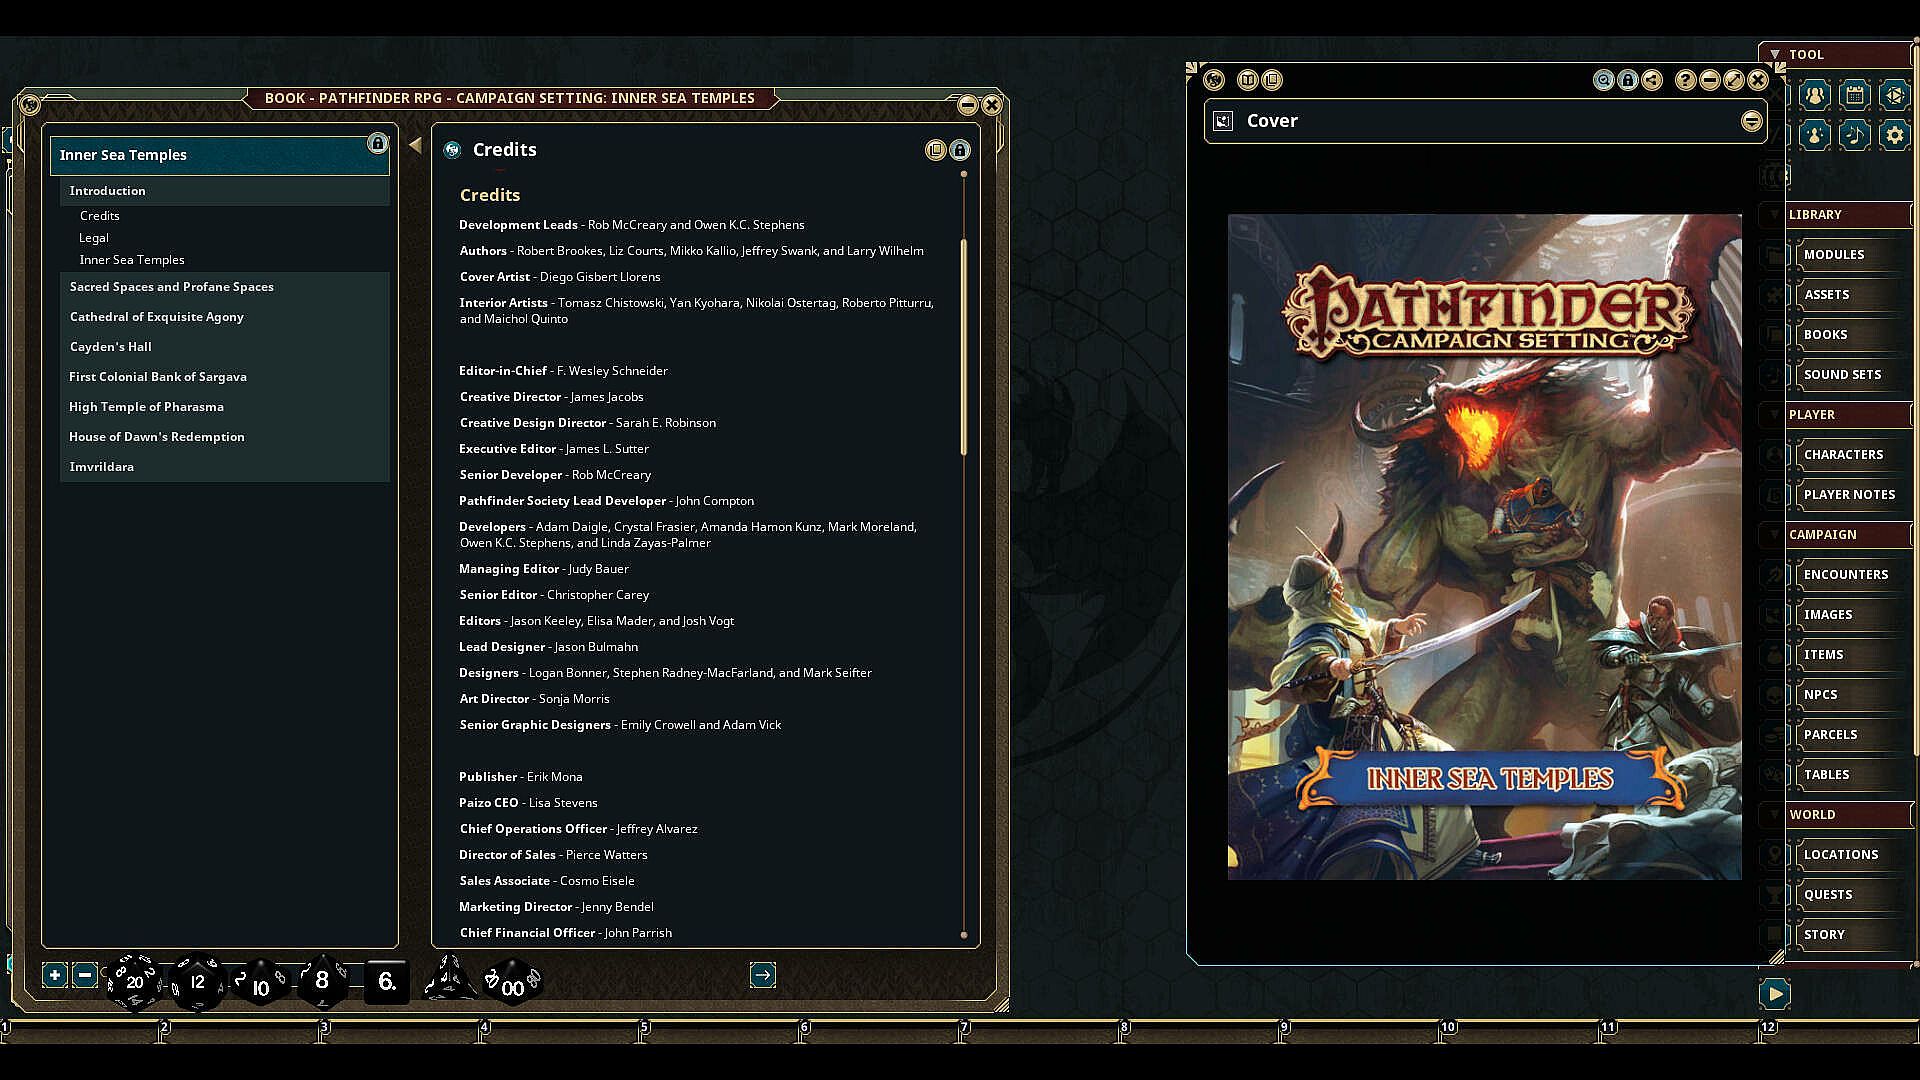This screenshot has height=1080, width=1920.
Task: Collapse the TOOL sidebar section
Action: click(1774, 54)
